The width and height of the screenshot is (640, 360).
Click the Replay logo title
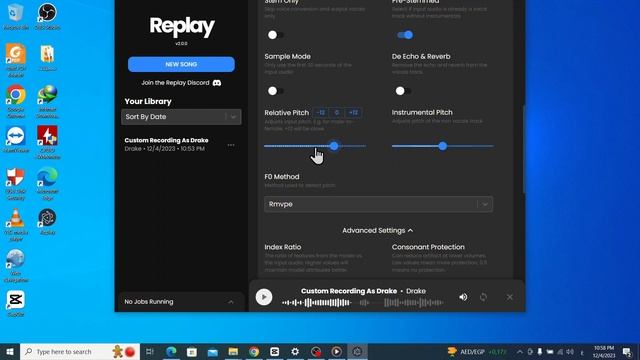(x=182, y=27)
